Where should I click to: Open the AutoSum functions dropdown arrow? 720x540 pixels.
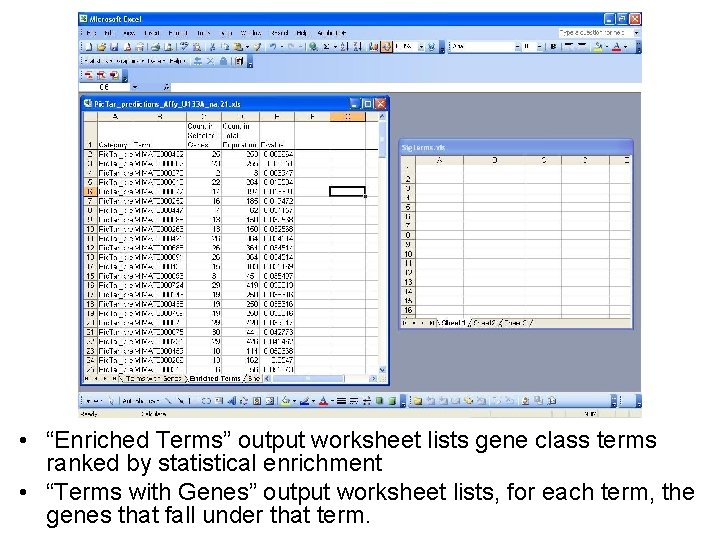pos(335,46)
